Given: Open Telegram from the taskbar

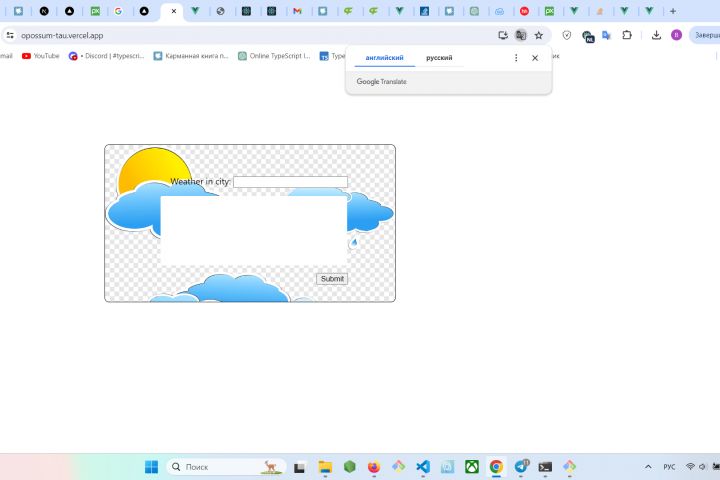Looking at the screenshot, I should pyautogui.click(x=521, y=467).
